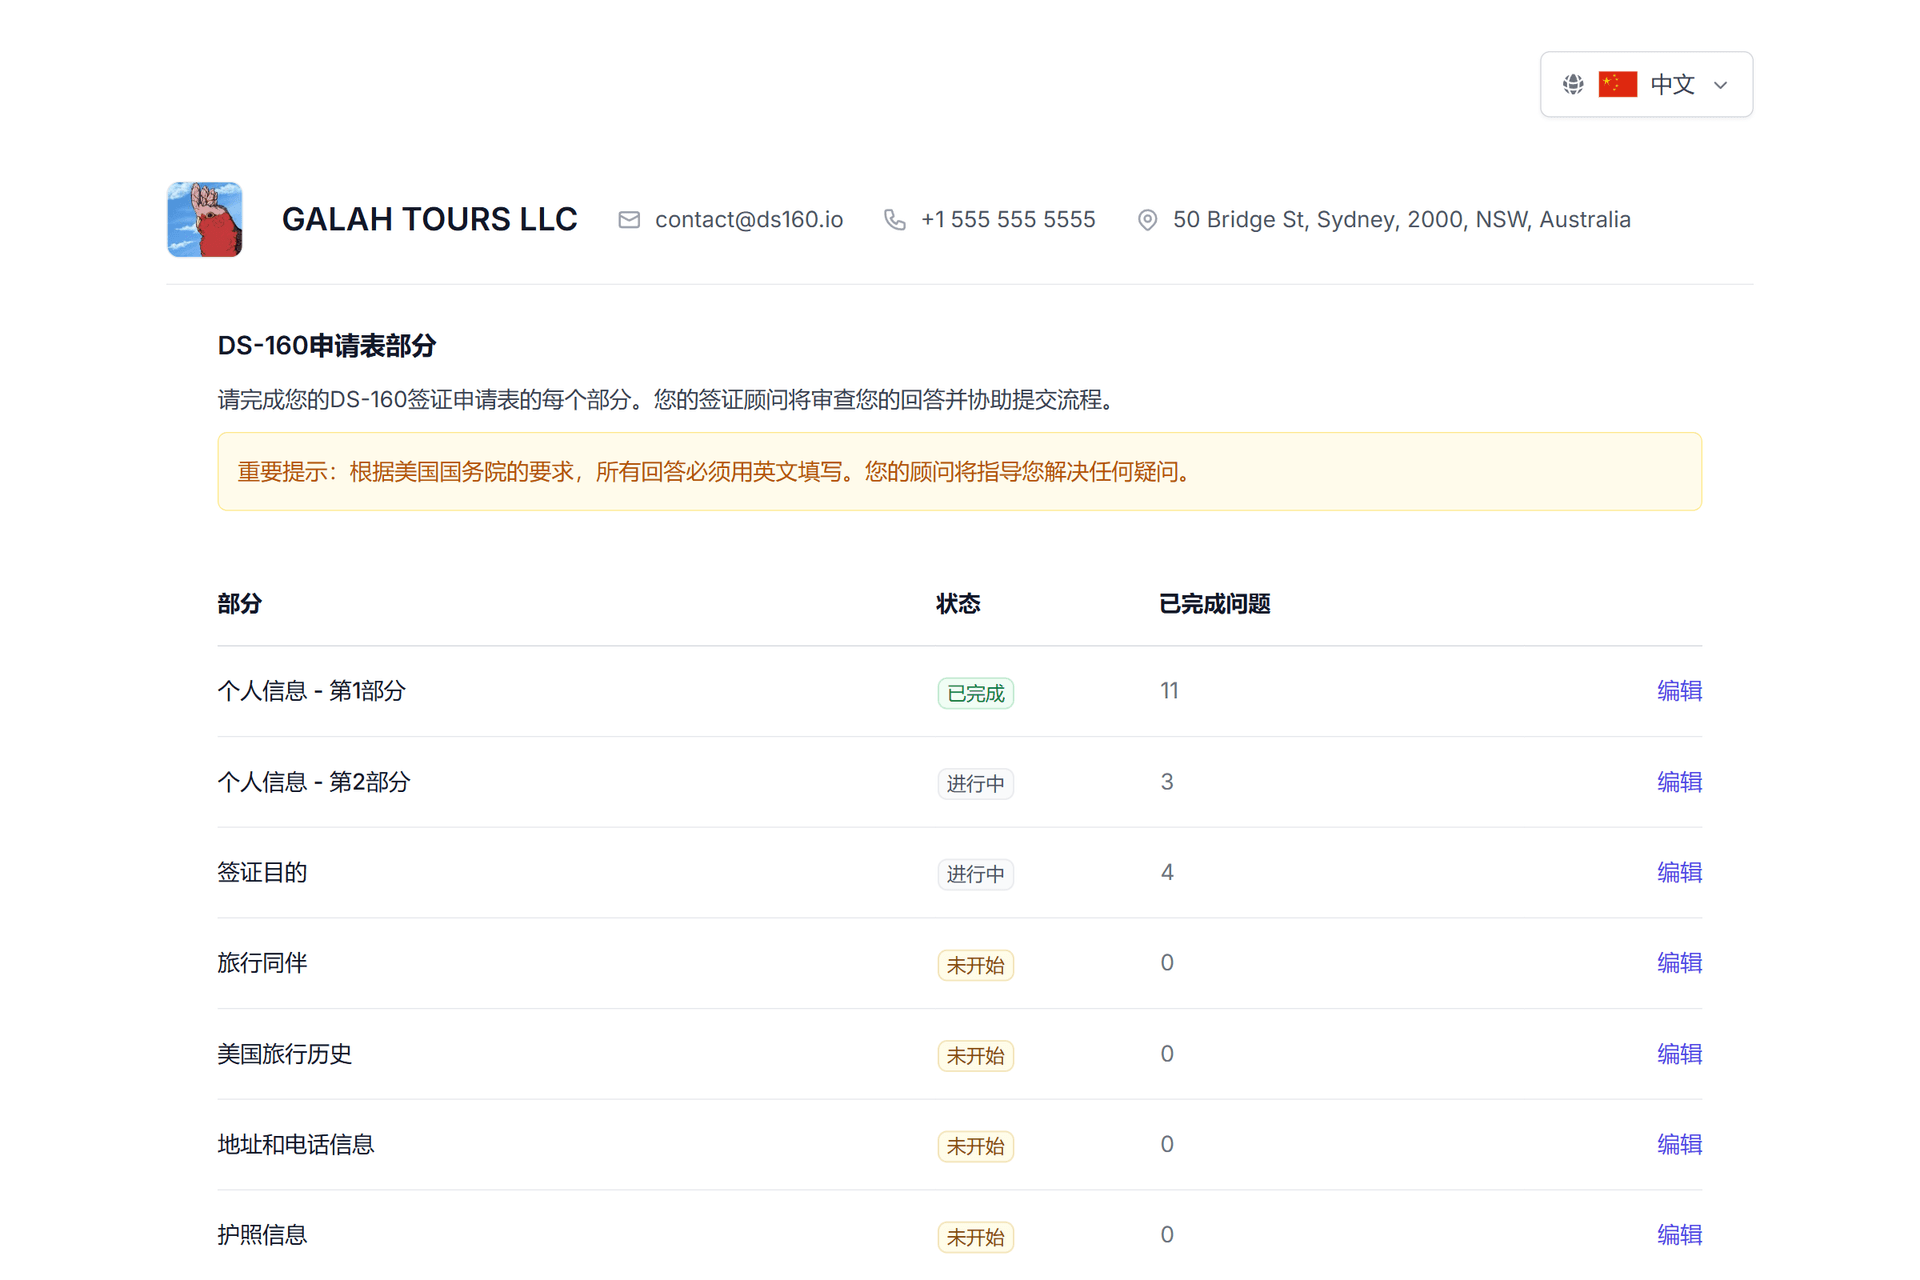Expand the language selector chevron
The height and width of the screenshot is (1280, 1920).
coord(1722,84)
